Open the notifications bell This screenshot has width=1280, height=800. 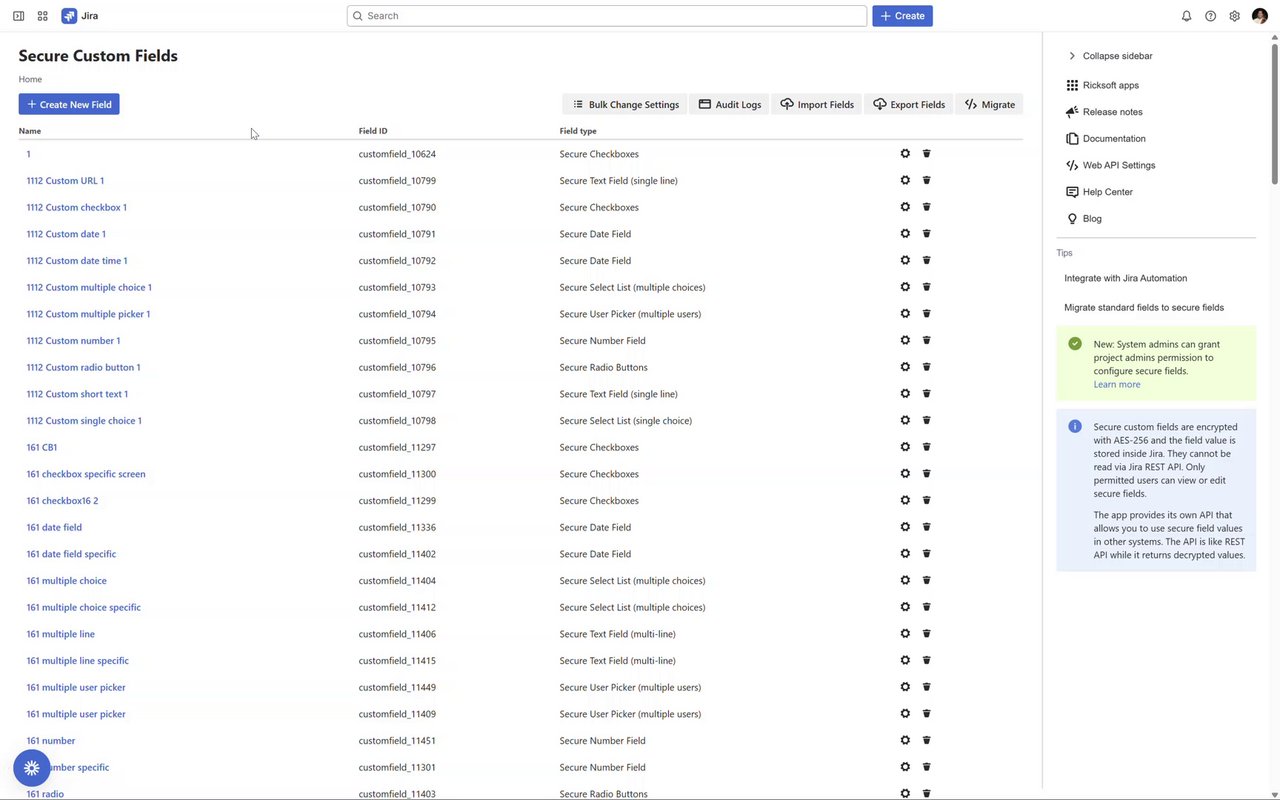point(1186,16)
